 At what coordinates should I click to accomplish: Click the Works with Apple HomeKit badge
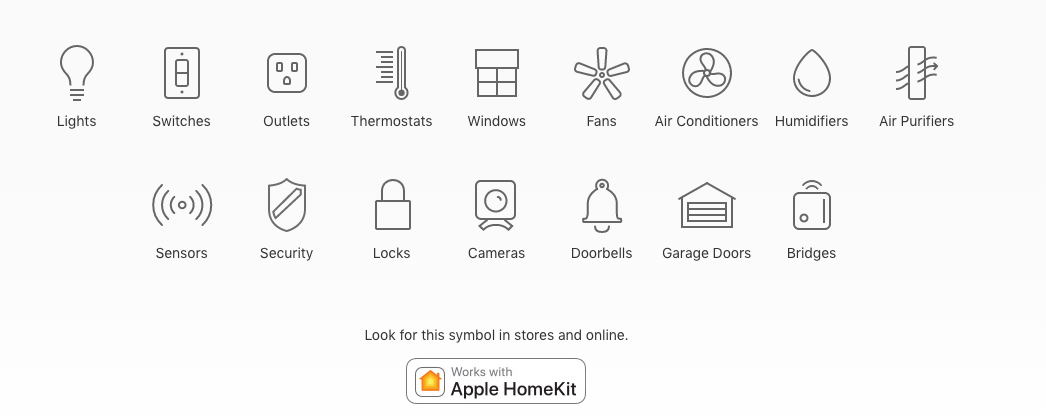pyautogui.click(x=496, y=381)
